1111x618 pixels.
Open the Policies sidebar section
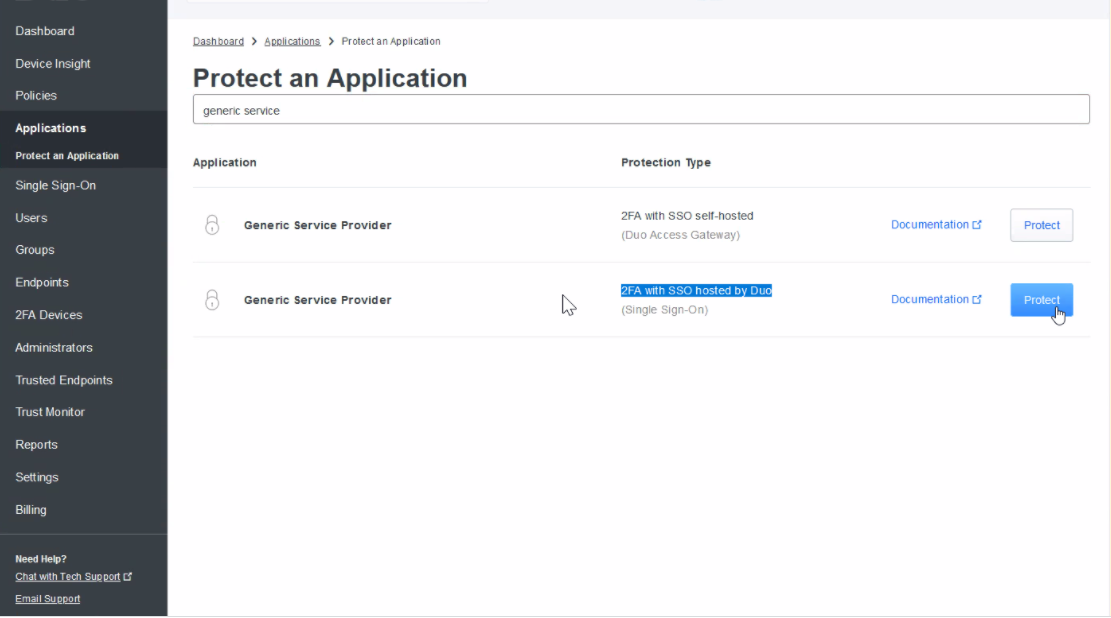(x=36, y=96)
